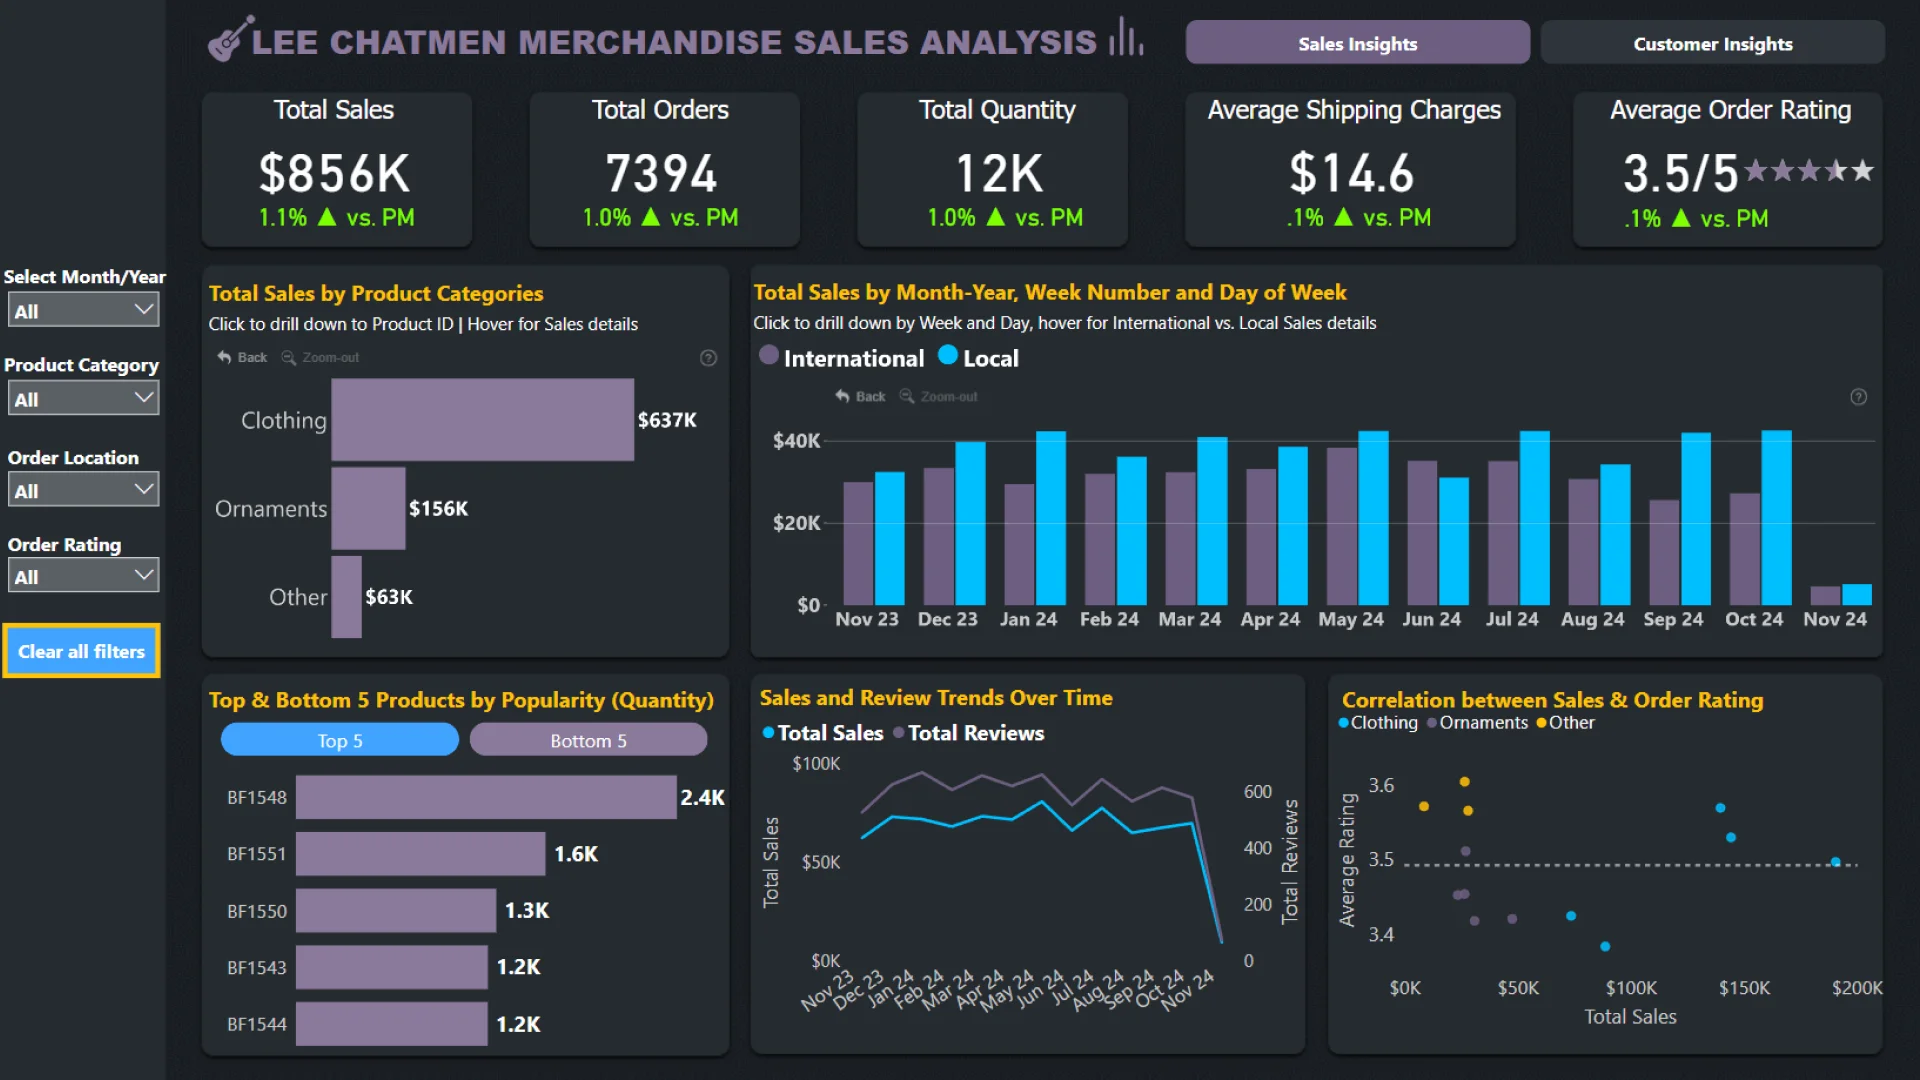Click the Clothing bar worth $637K
The width and height of the screenshot is (1920, 1080).
(482, 420)
